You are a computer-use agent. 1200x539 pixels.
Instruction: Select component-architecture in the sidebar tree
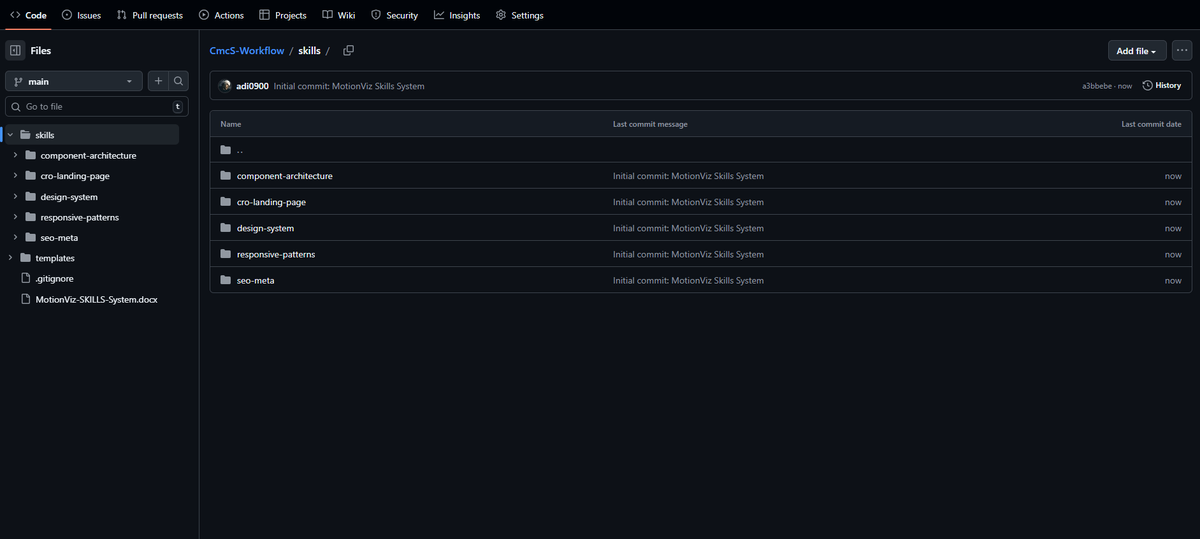[x=88, y=155]
